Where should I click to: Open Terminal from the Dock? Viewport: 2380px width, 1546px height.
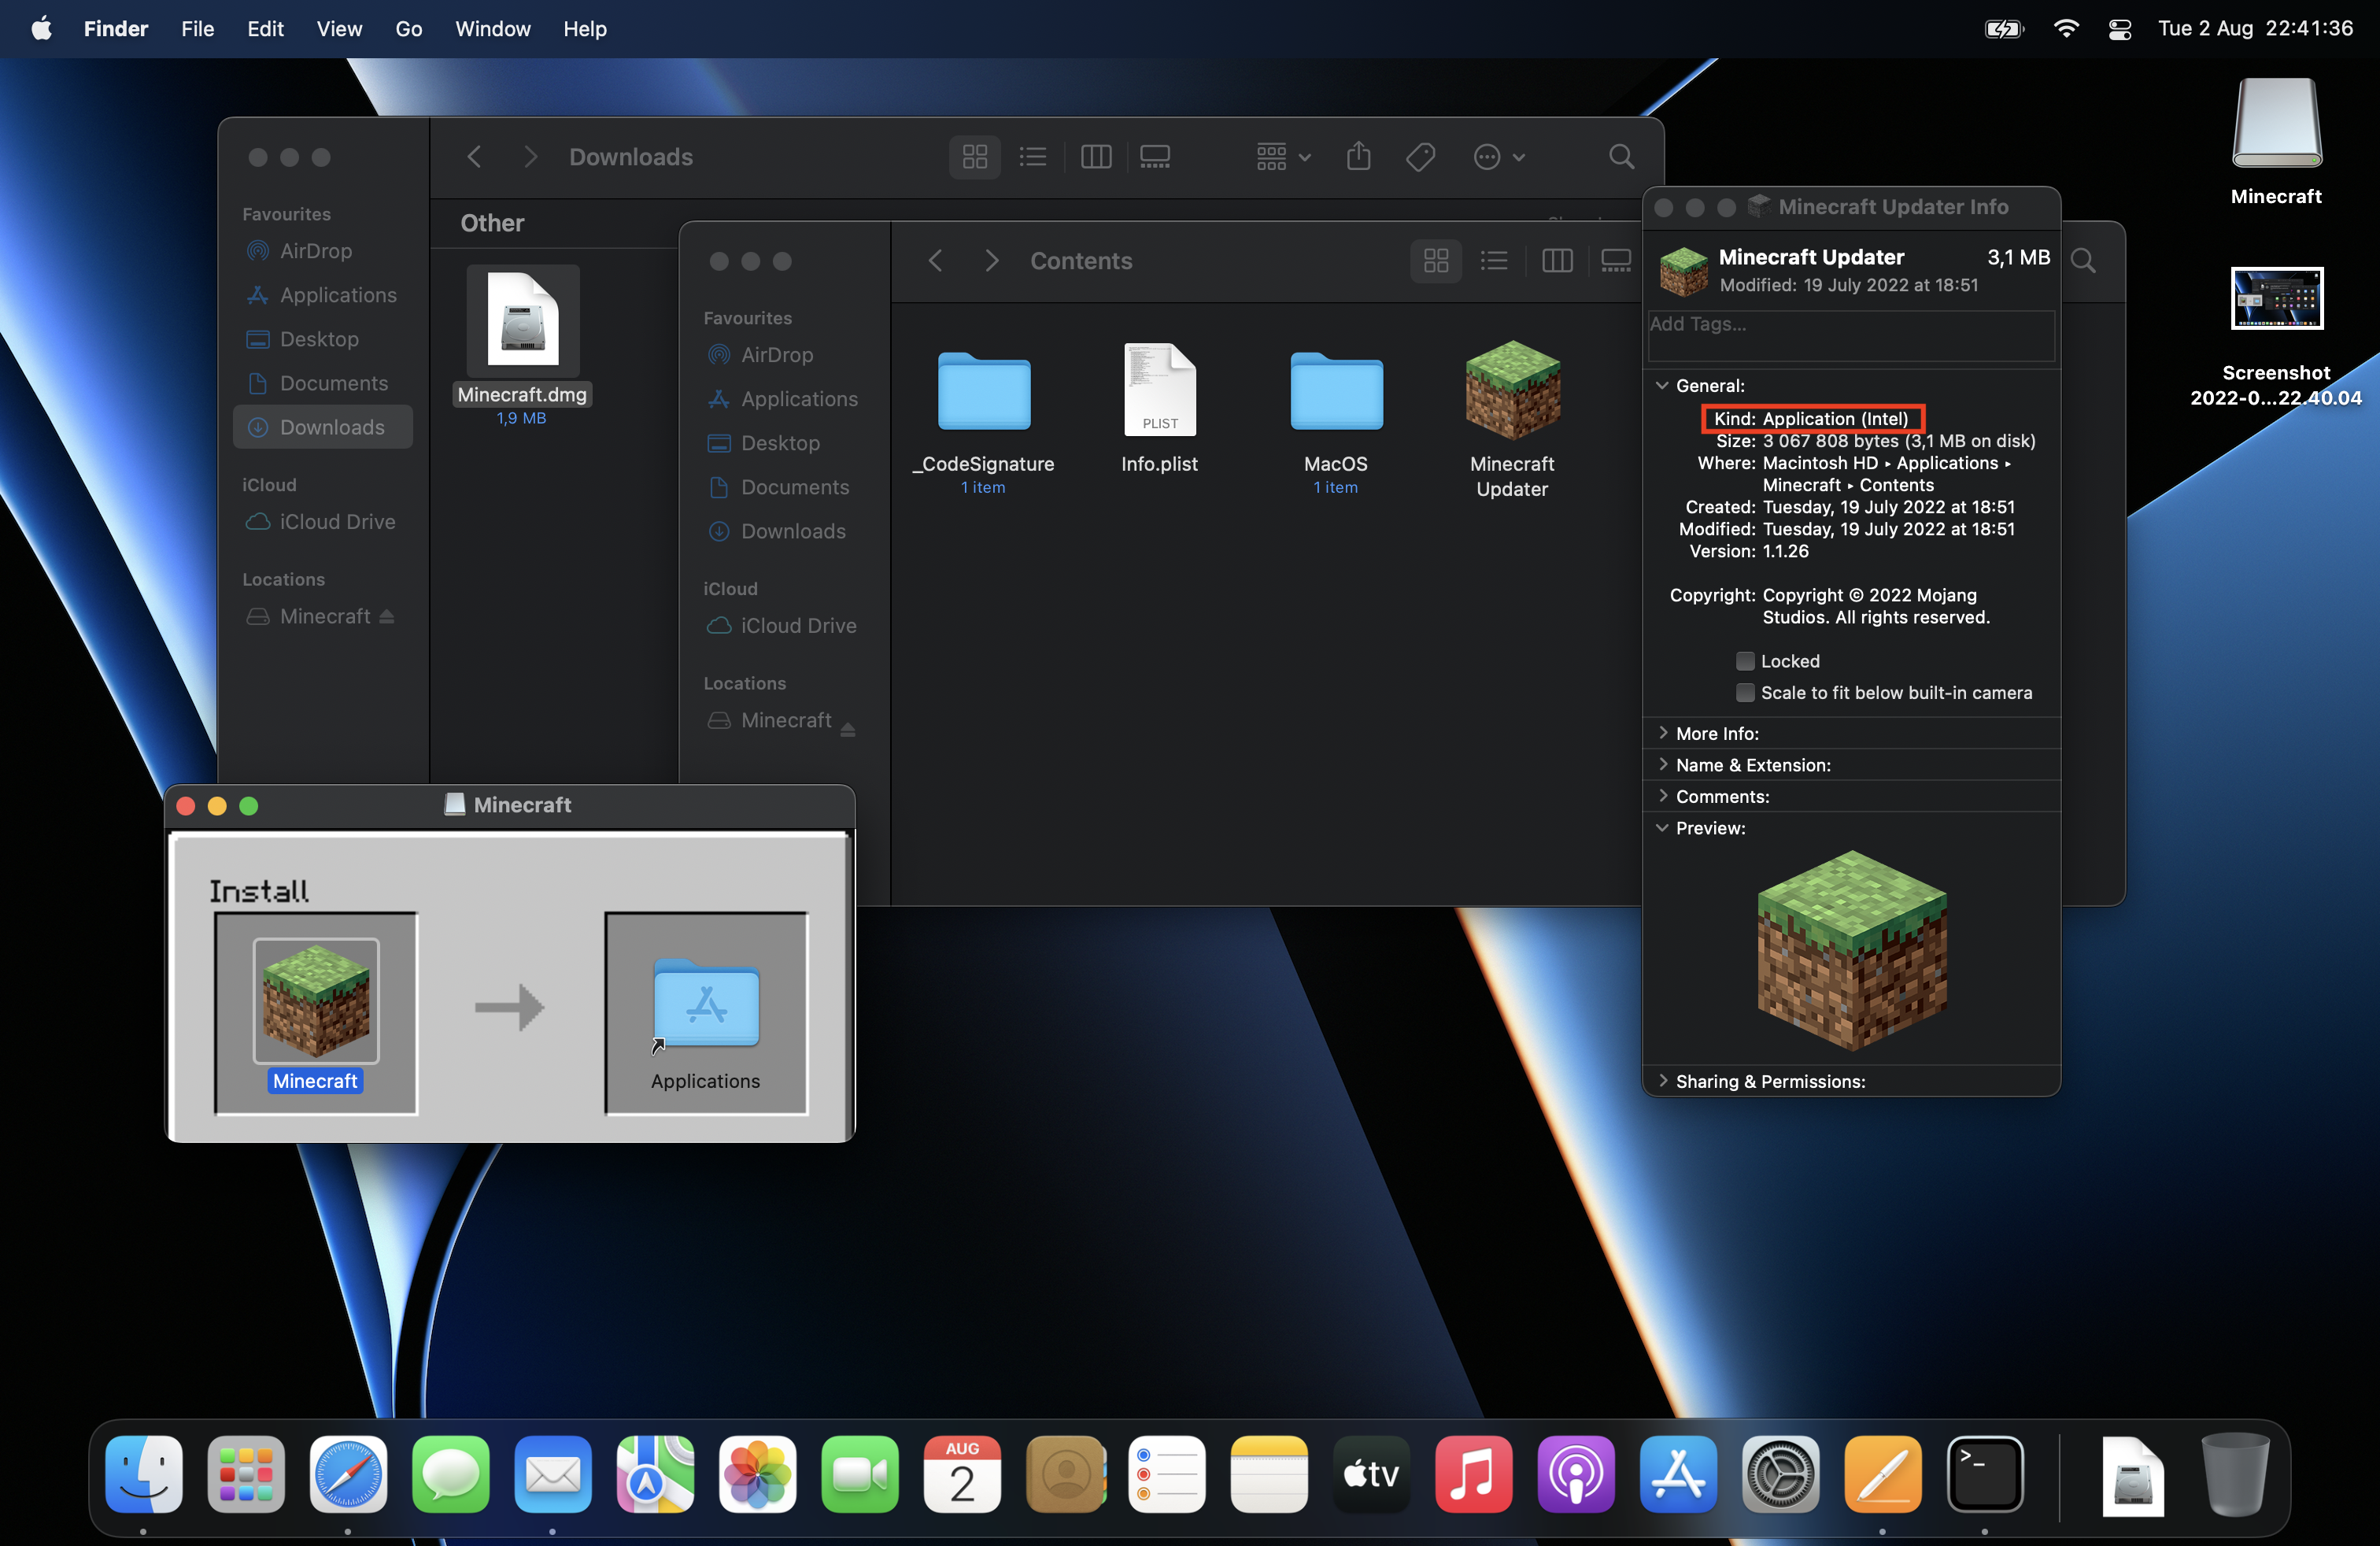pos(1984,1473)
